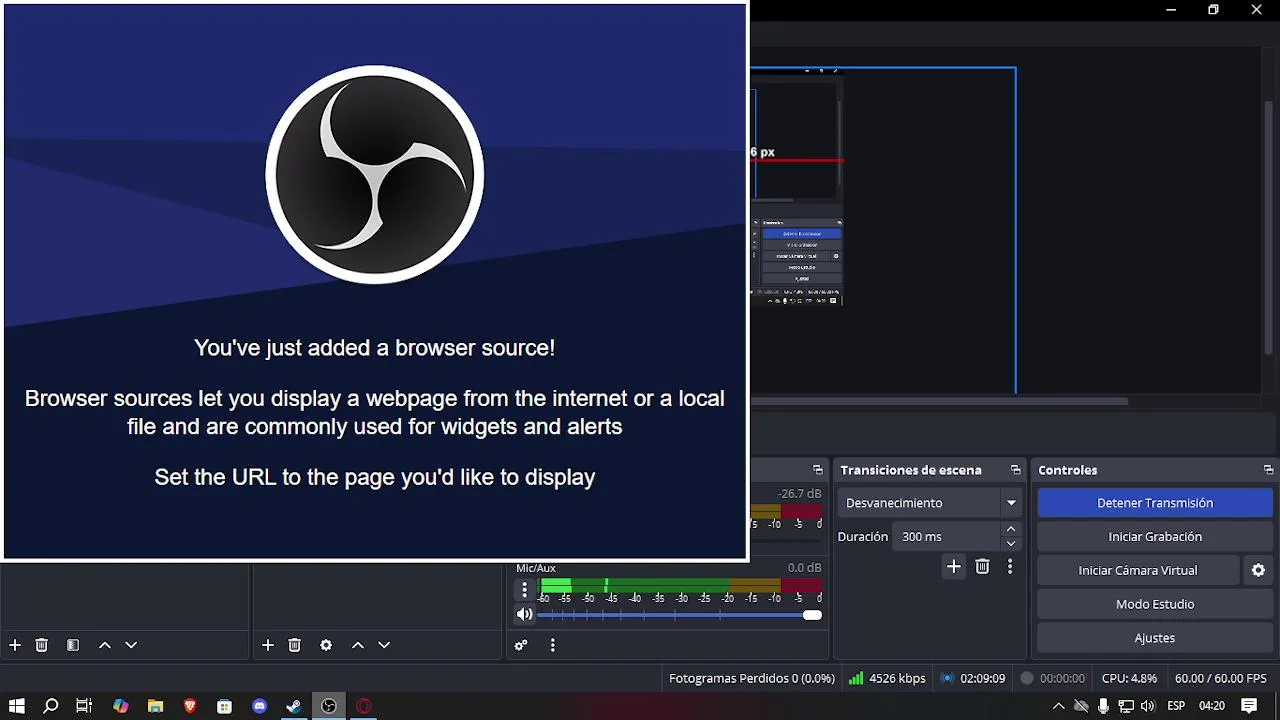Open source properties gear icon
Screen dimensions: 1280x720
pyautogui.click(x=326, y=645)
